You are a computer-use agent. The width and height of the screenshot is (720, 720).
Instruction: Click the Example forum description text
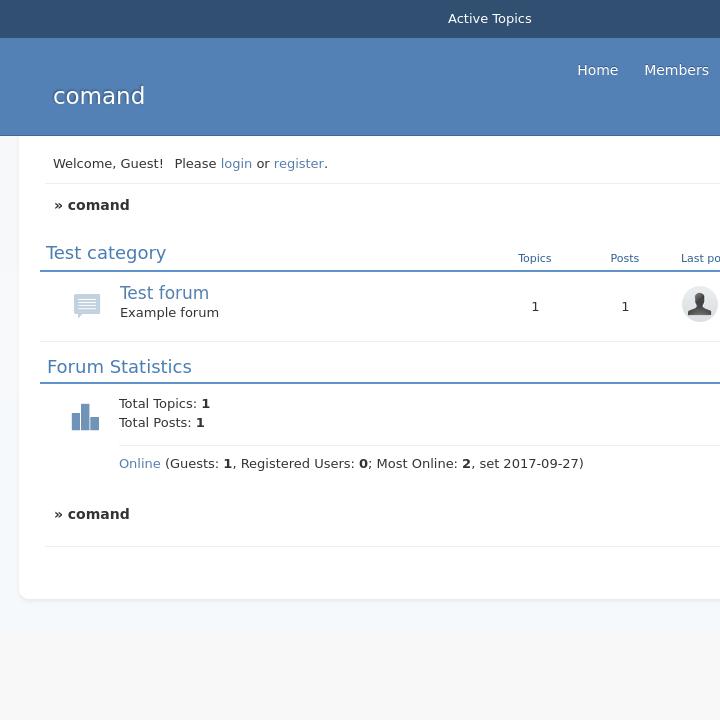coord(169,313)
